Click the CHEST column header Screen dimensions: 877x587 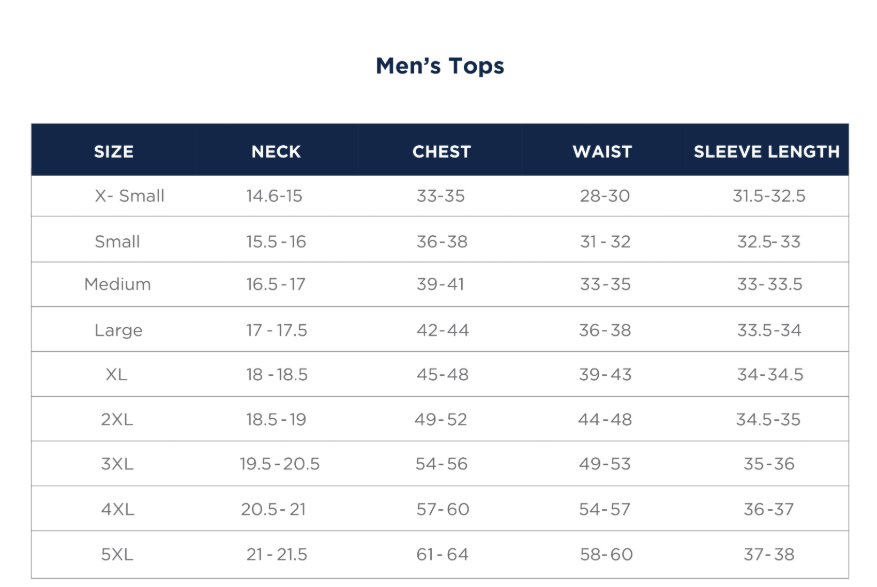(441, 152)
